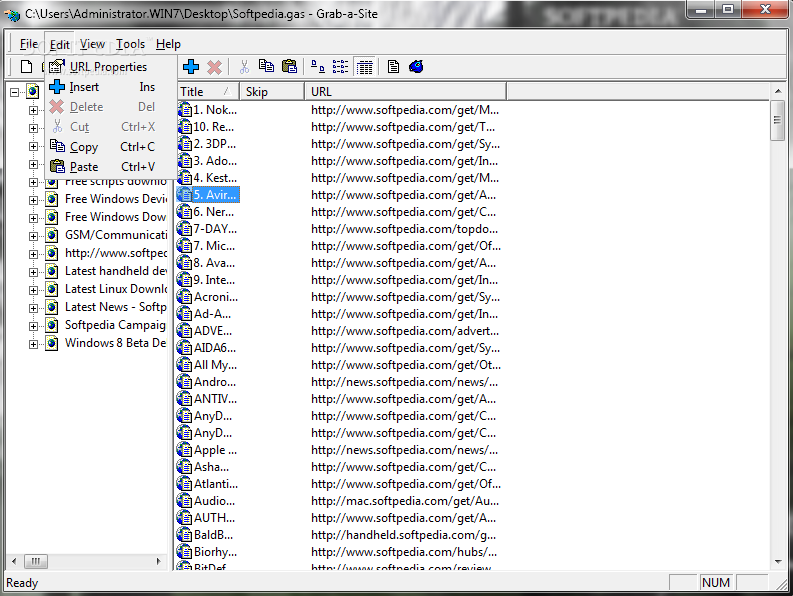Click the URL Properties menu icon

pos(57,66)
